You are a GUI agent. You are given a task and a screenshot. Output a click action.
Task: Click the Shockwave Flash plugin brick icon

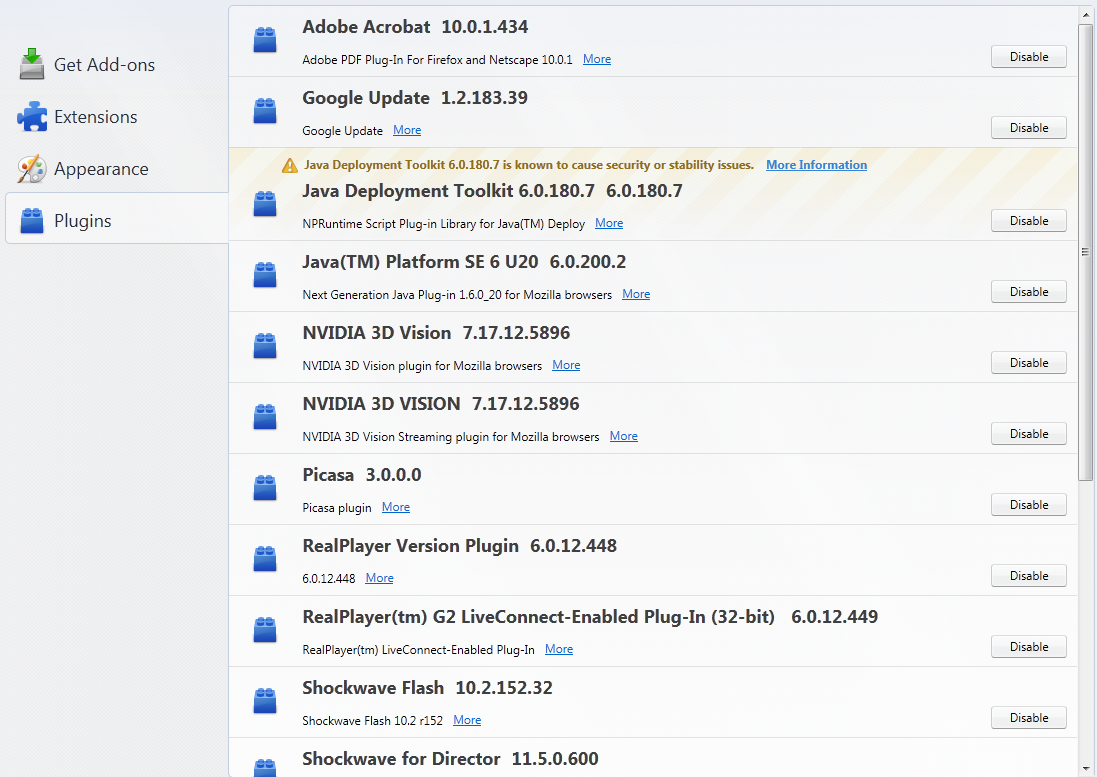click(x=265, y=701)
